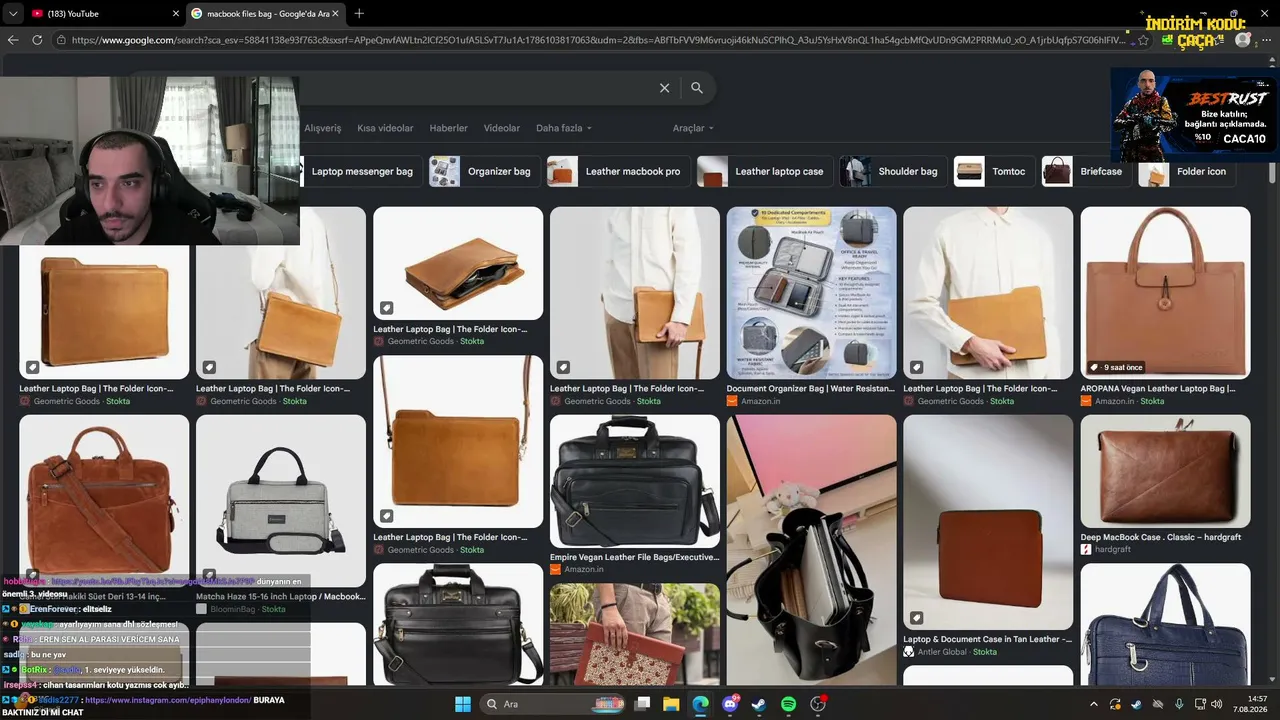Expand the 'Daha fazla' dropdown

click(564, 128)
